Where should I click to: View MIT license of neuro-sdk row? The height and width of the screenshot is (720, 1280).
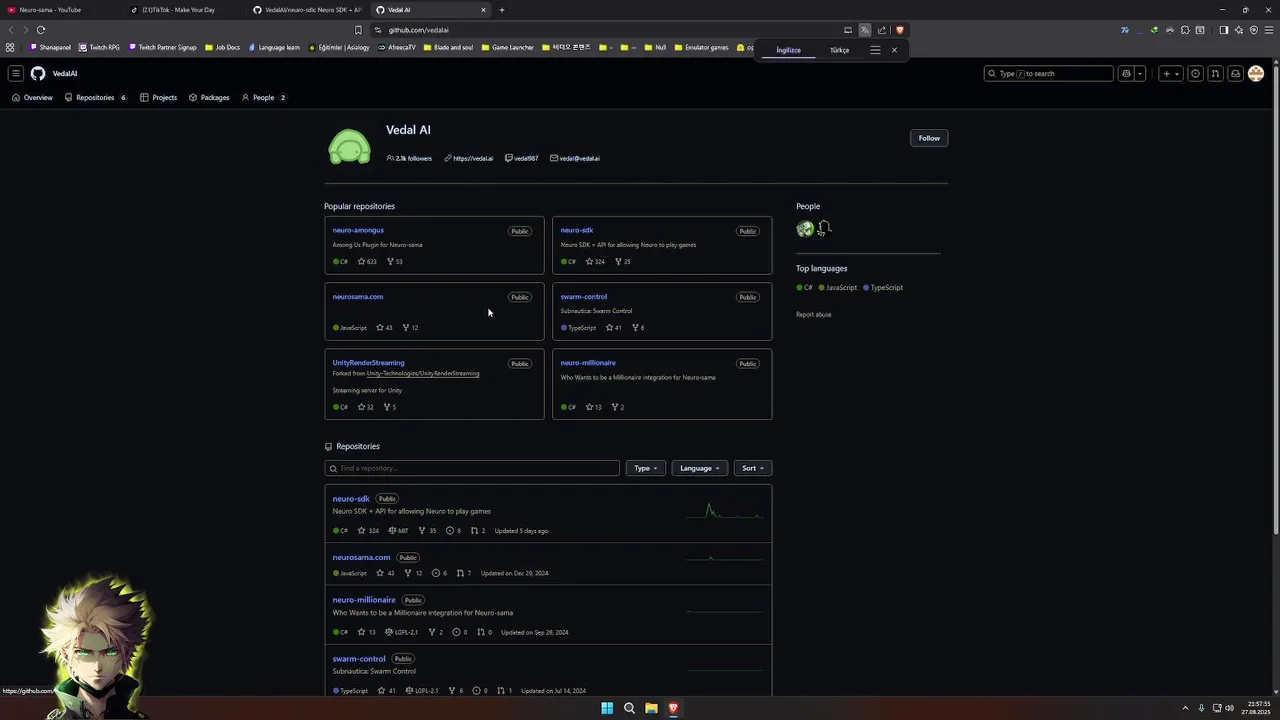click(398, 531)
